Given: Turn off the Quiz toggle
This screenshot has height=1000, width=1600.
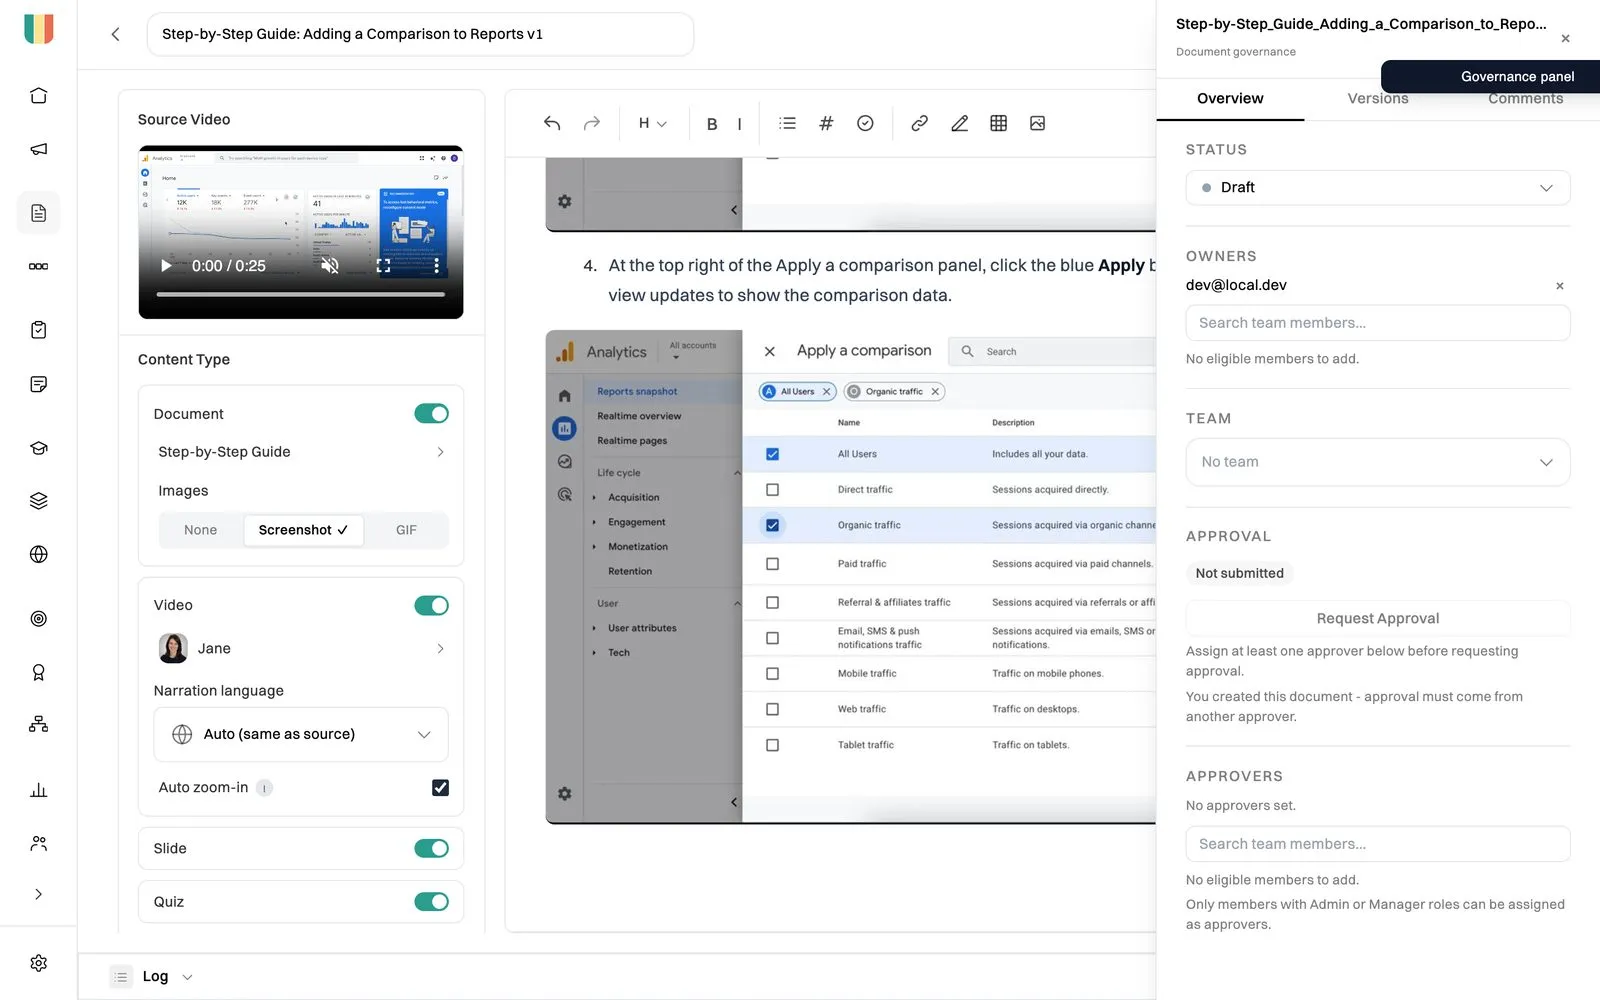Looking at the screenshot, I should click(x=431, y=902).
